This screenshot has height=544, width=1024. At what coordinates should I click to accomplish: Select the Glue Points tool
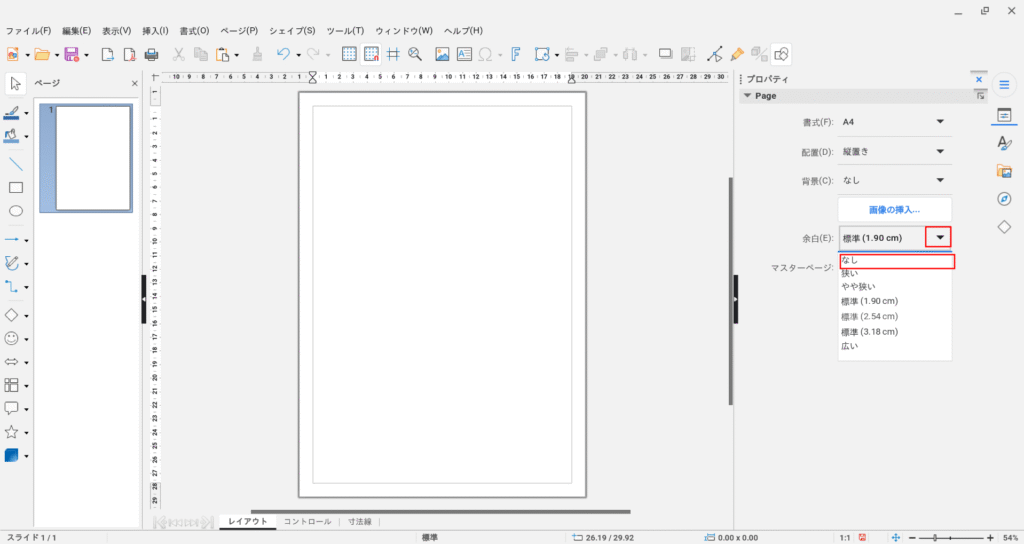pos(737,54)
